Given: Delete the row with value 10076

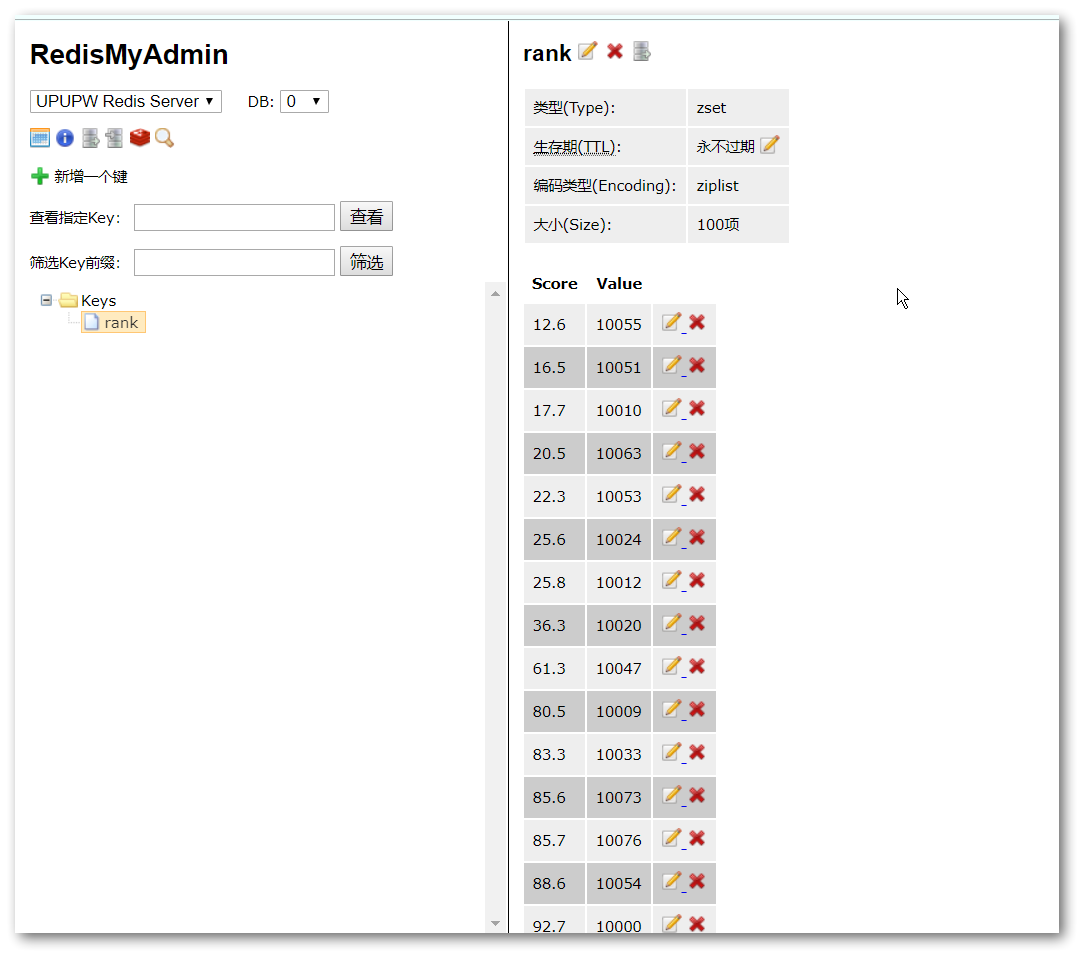Looking at the screenshot, I should click(x=697, y=839).
